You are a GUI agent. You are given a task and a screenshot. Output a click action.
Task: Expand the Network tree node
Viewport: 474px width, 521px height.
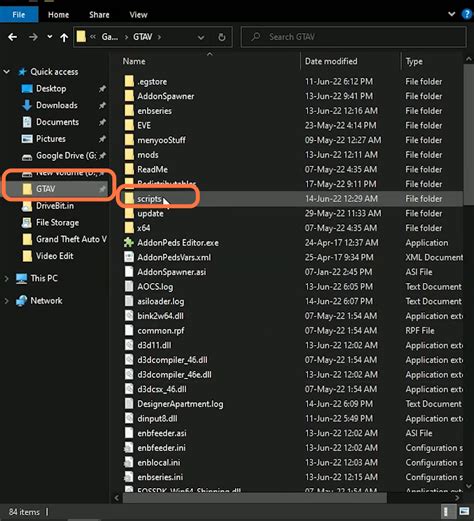(x=6, y=301)
